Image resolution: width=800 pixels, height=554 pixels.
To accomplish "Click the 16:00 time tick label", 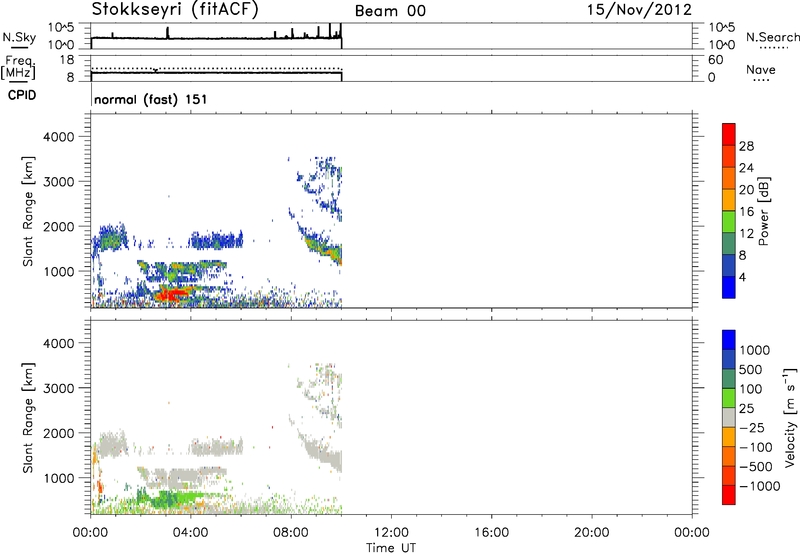I will tap(491, 533).
